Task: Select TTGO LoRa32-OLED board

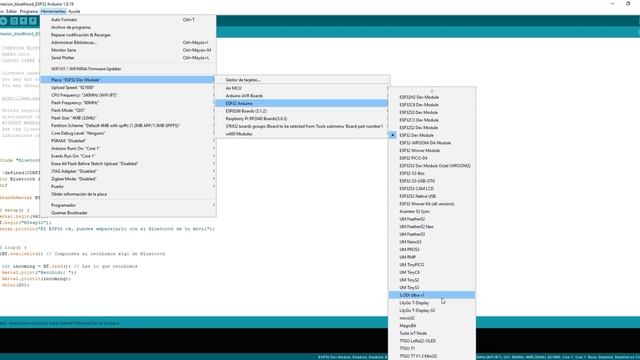Action: (x=432, y=341)
